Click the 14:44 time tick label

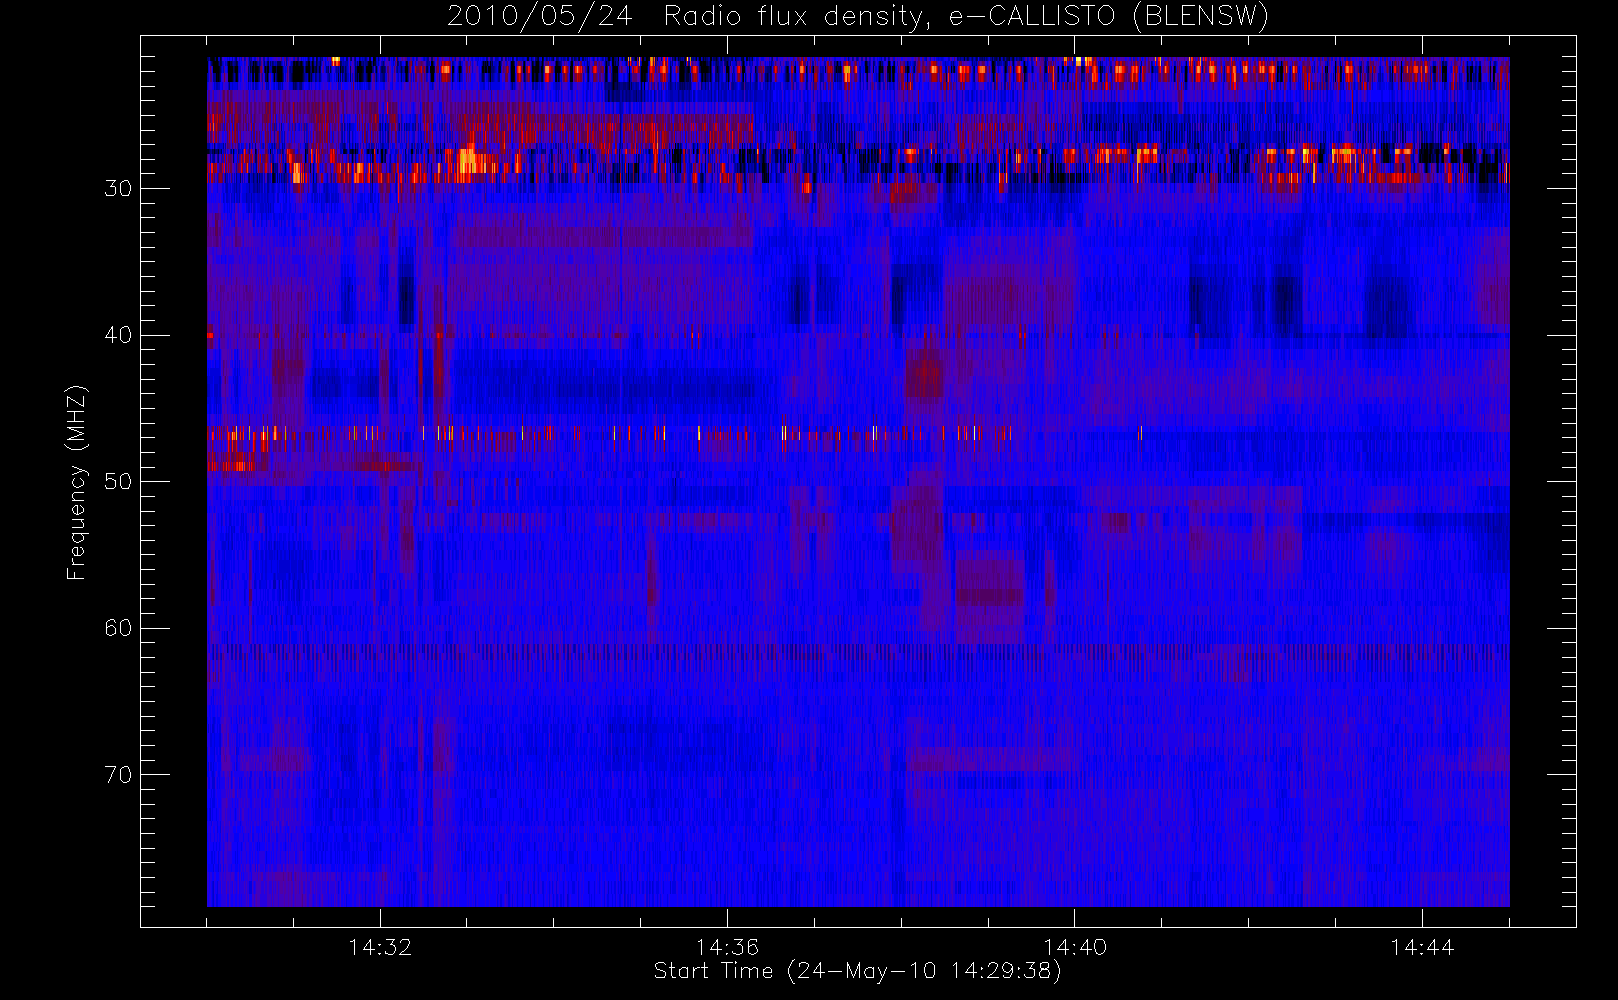[x=1422, y=947]
